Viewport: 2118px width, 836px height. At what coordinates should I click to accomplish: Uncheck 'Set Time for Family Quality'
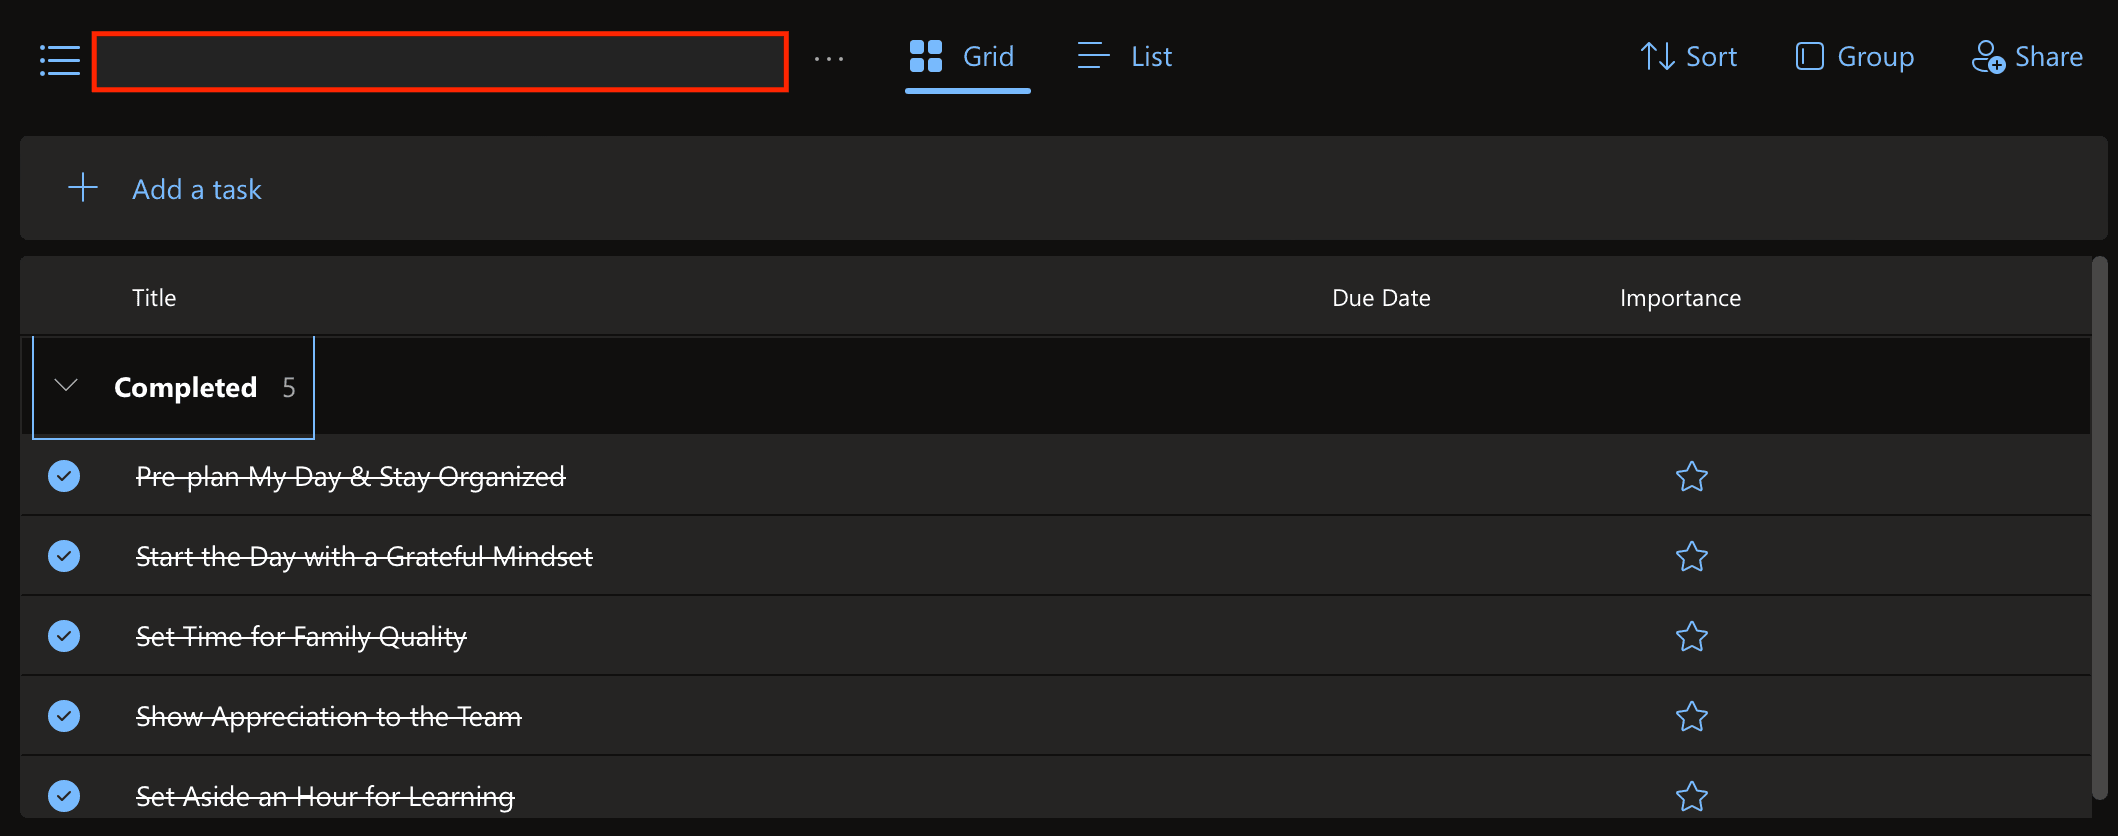click(63, 635)
